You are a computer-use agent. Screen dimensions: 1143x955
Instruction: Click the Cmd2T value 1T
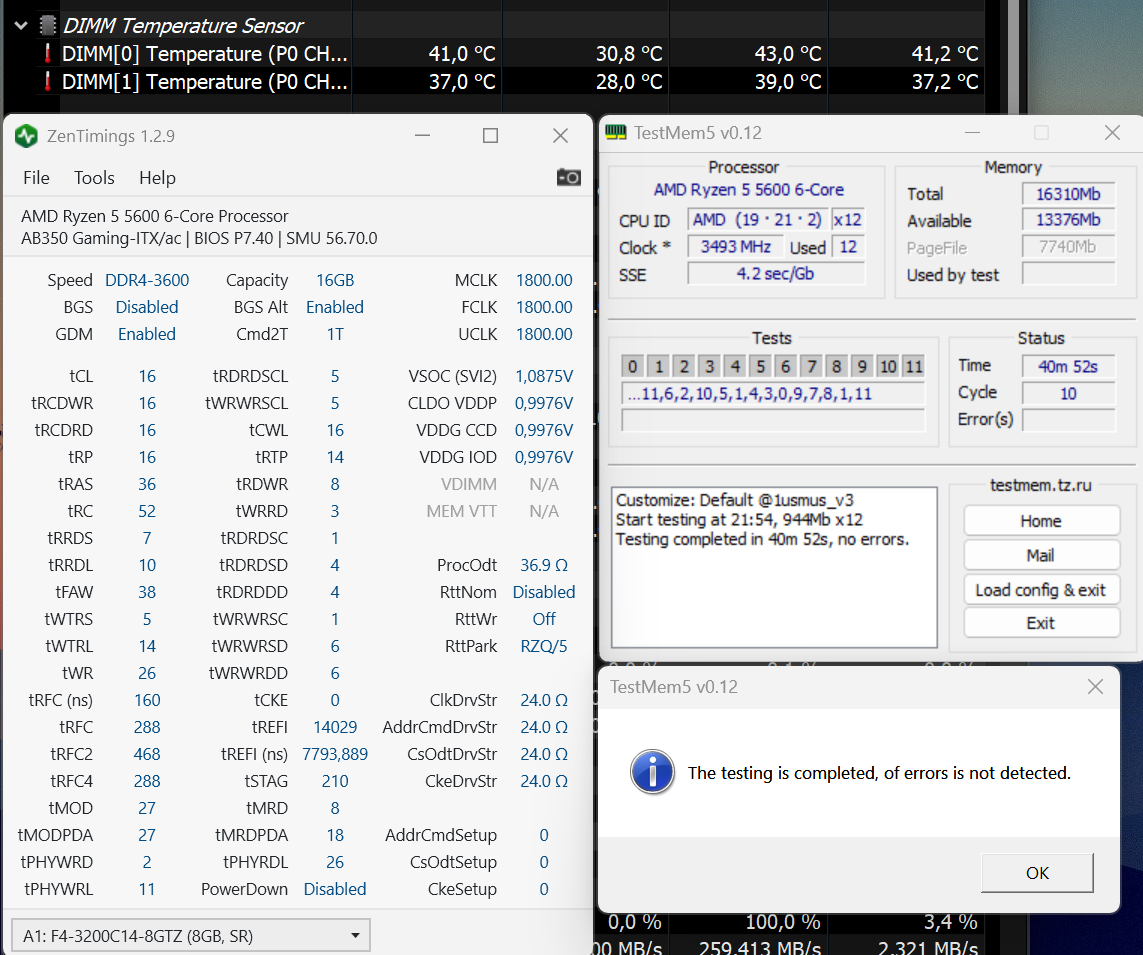pos(335,334)
